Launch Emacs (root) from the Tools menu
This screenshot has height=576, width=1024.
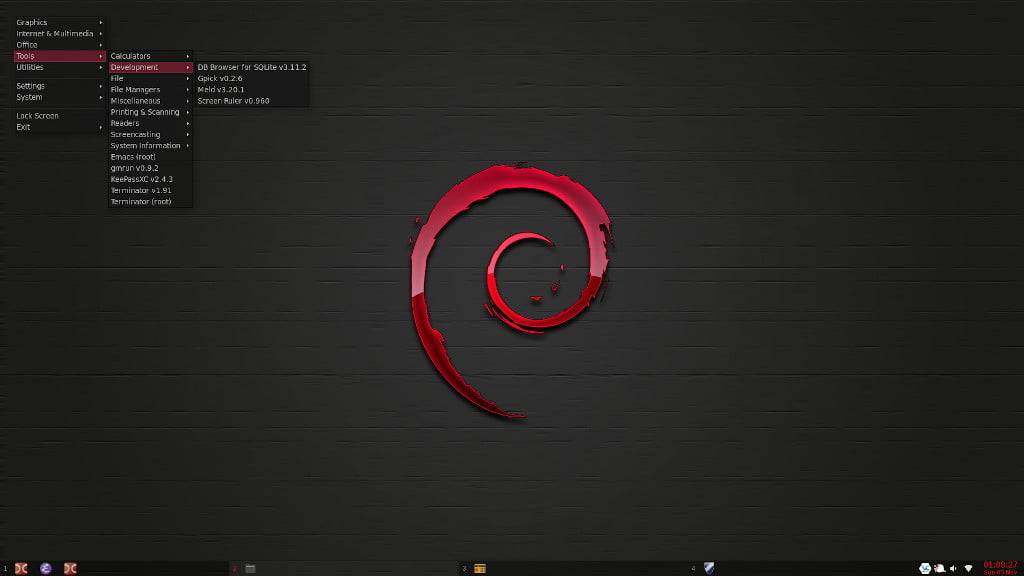click(150, 157)
